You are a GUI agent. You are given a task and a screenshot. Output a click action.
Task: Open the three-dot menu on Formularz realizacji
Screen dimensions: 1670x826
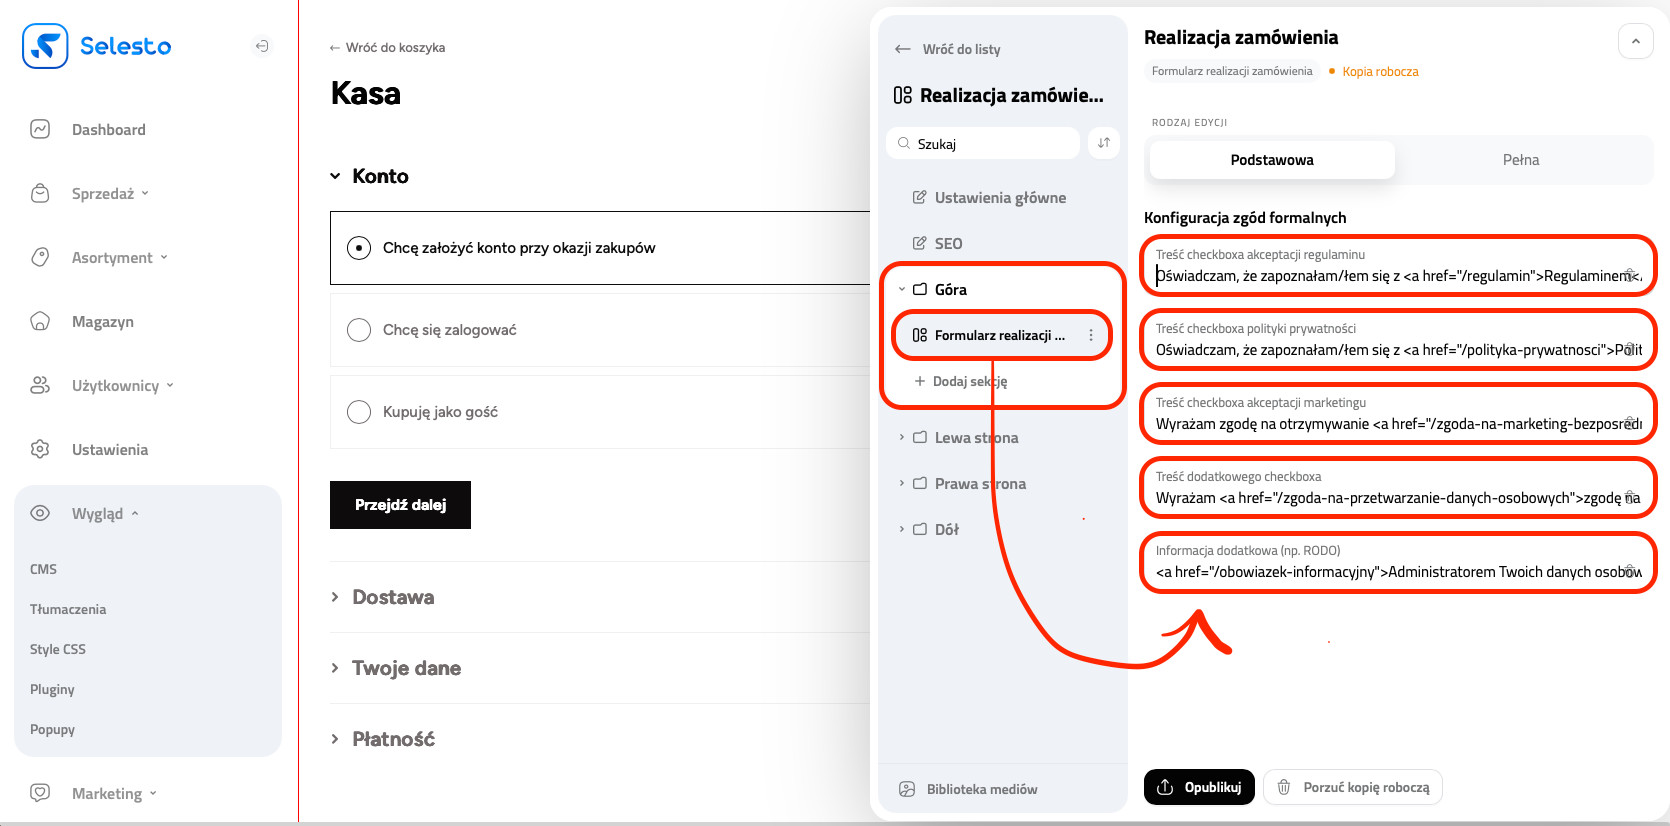[x=1091, y=336]
